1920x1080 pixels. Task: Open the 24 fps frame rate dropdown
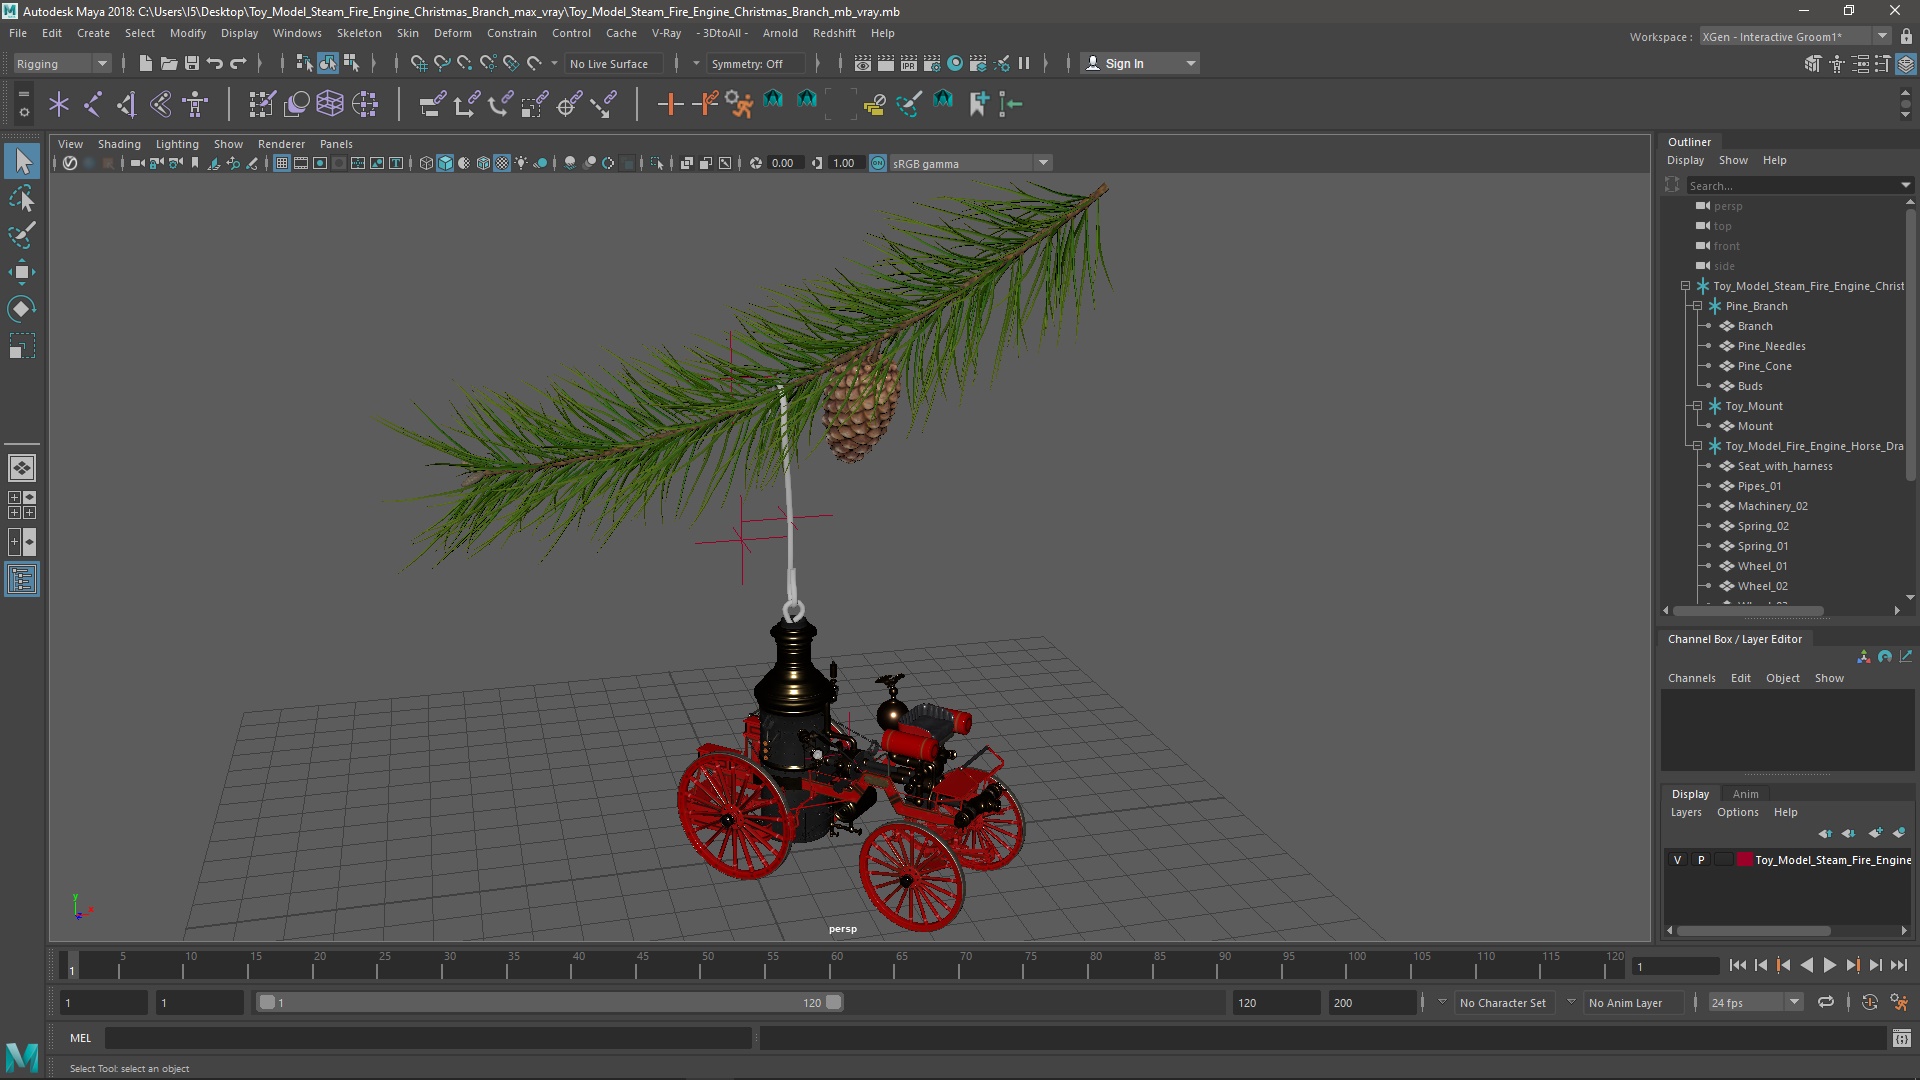[x=1755, y=1002]
